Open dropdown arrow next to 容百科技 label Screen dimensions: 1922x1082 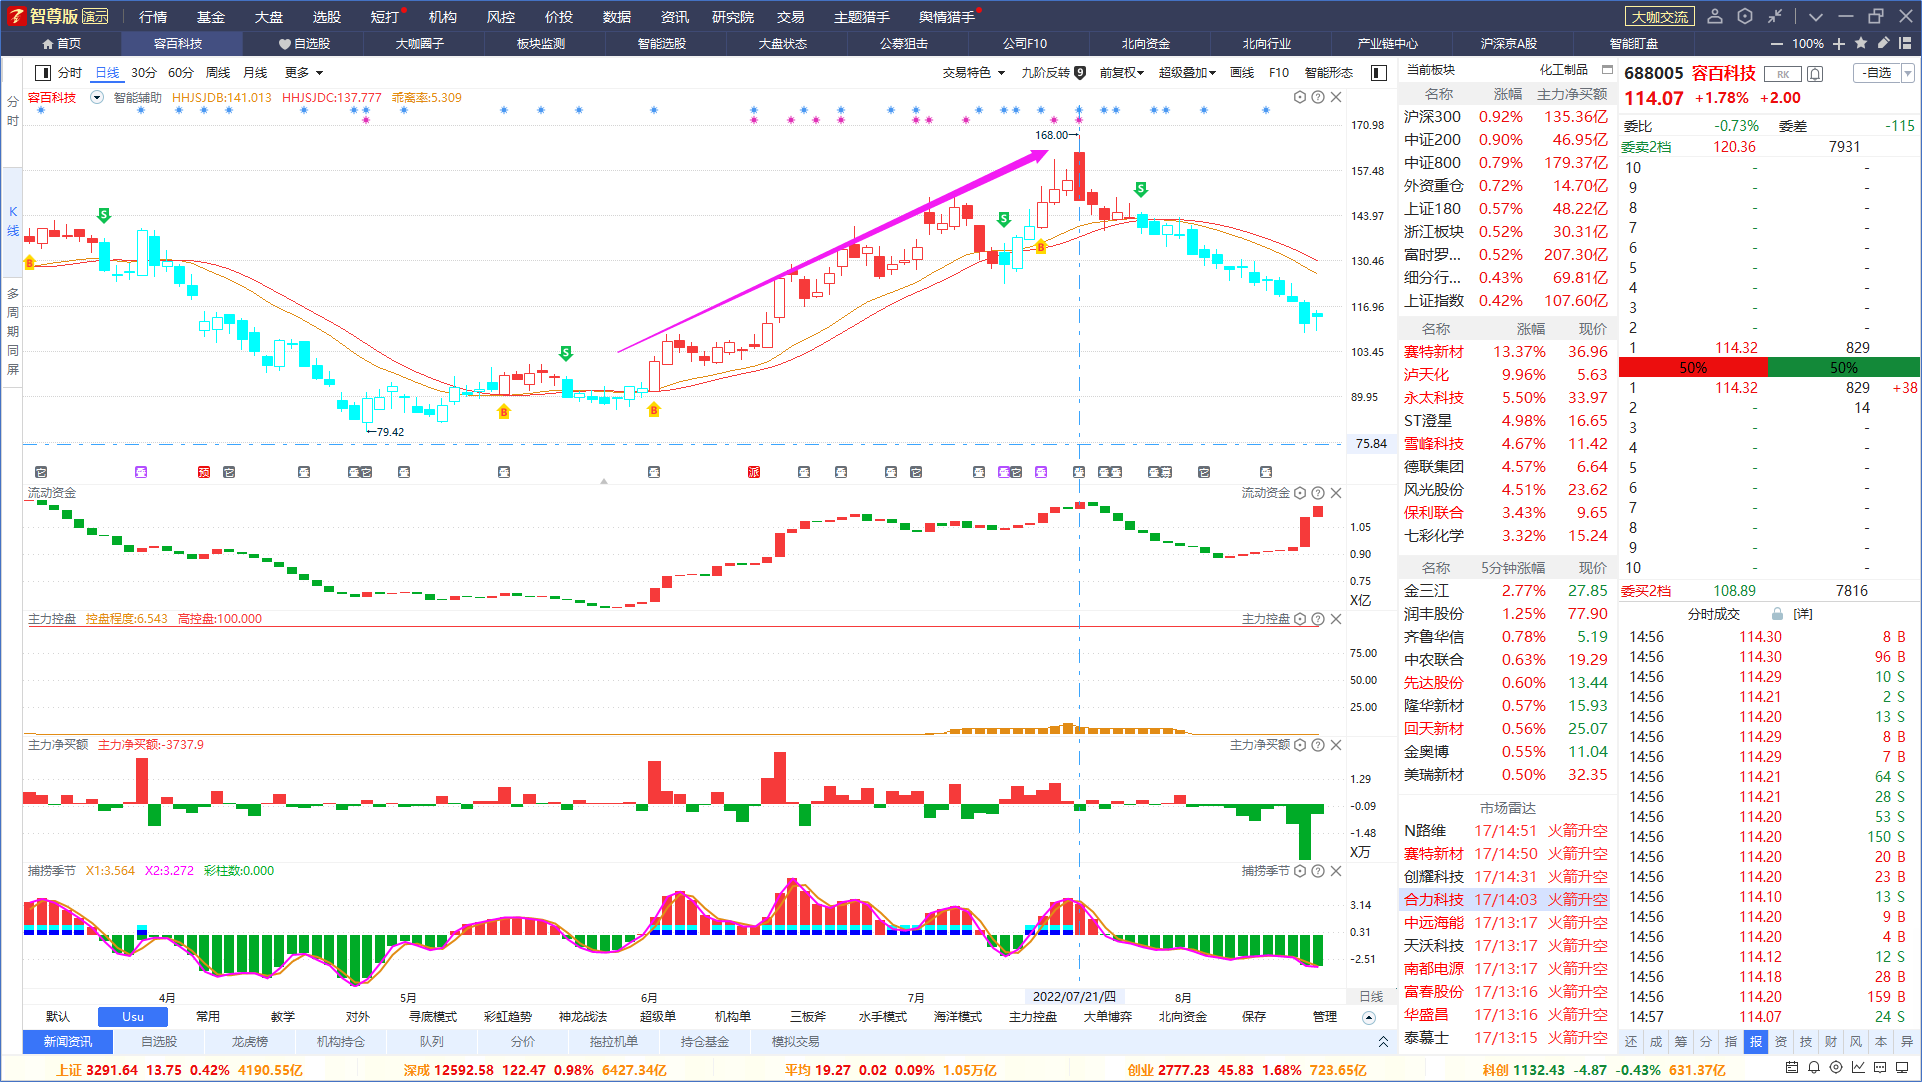click(97, 97)
